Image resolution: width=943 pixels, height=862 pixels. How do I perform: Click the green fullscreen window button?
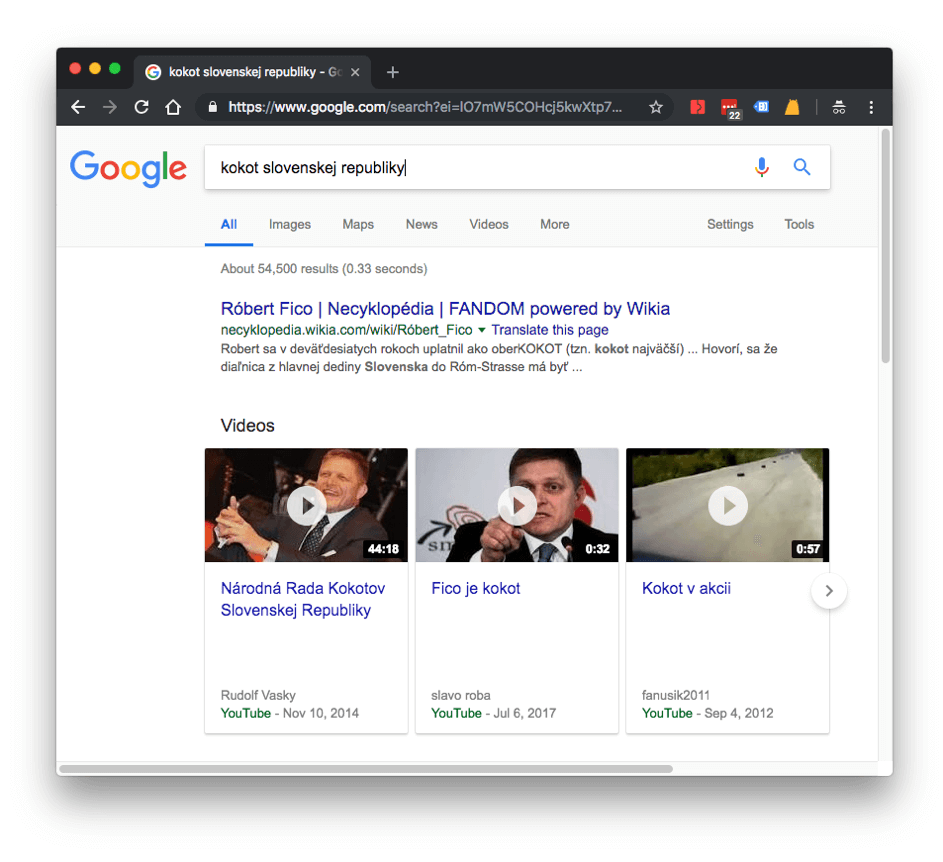click(115, 69)
